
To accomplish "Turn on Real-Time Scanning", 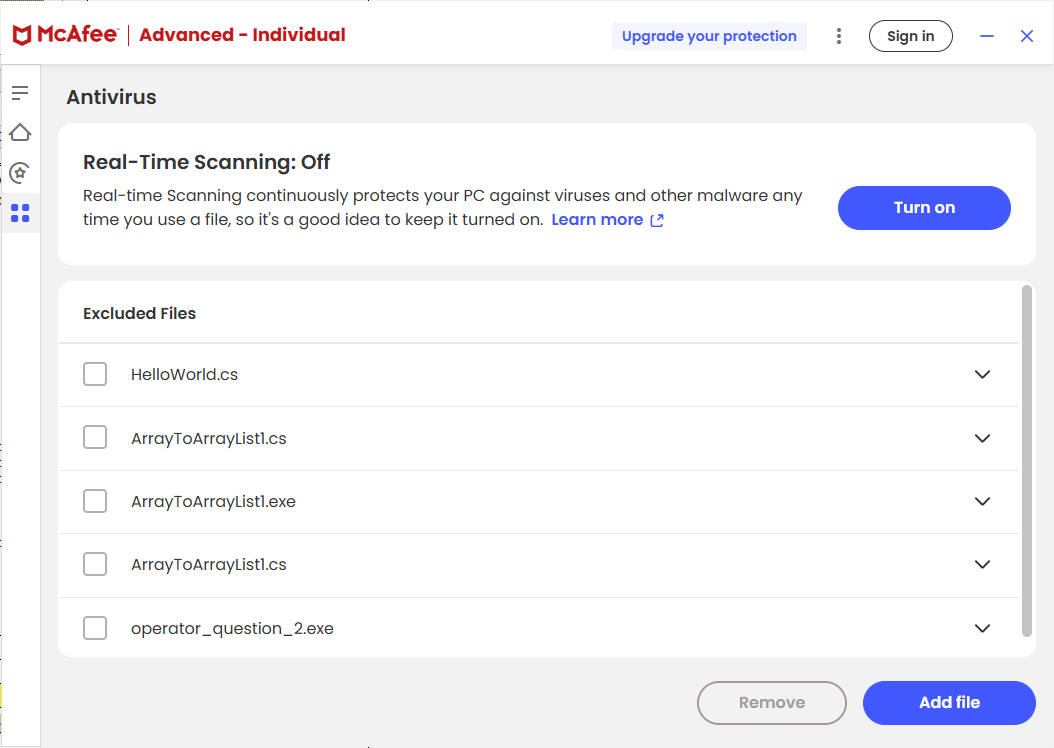I will coord(924,208).
